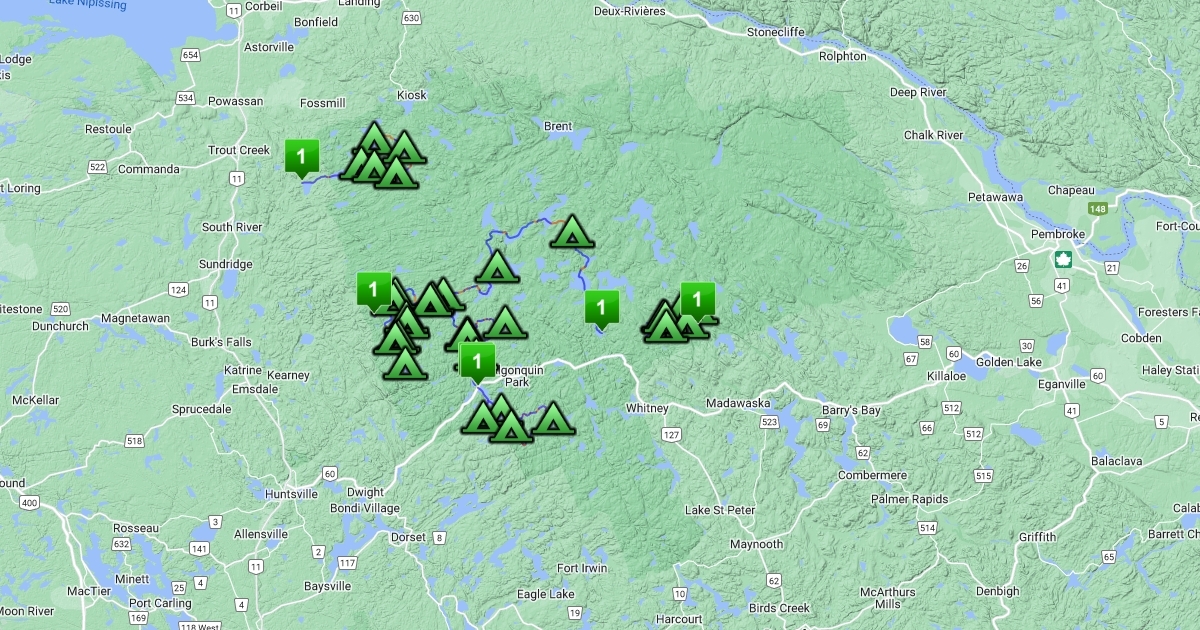Select the Petawawa place label

point(992,197)
